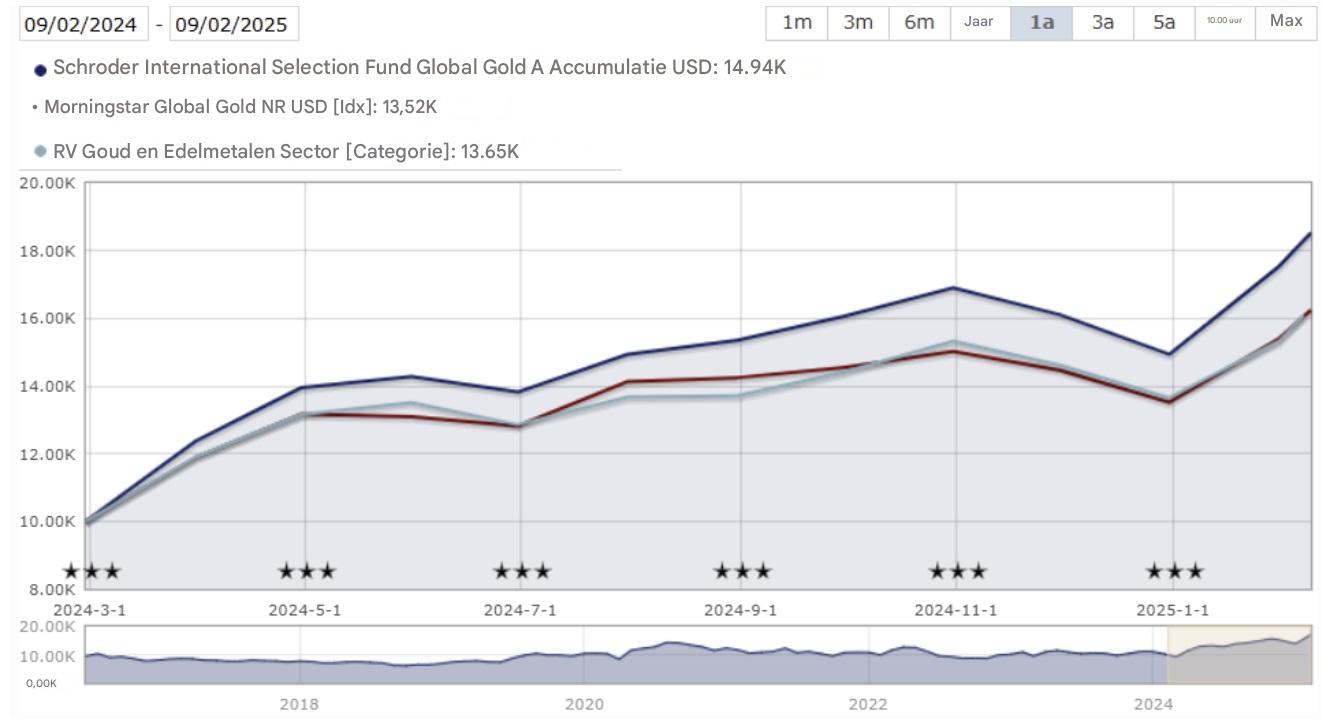Click the star rating marker near 2025-1-1
Viewport: 1322px width, 719px height.
coord(1173,572)
